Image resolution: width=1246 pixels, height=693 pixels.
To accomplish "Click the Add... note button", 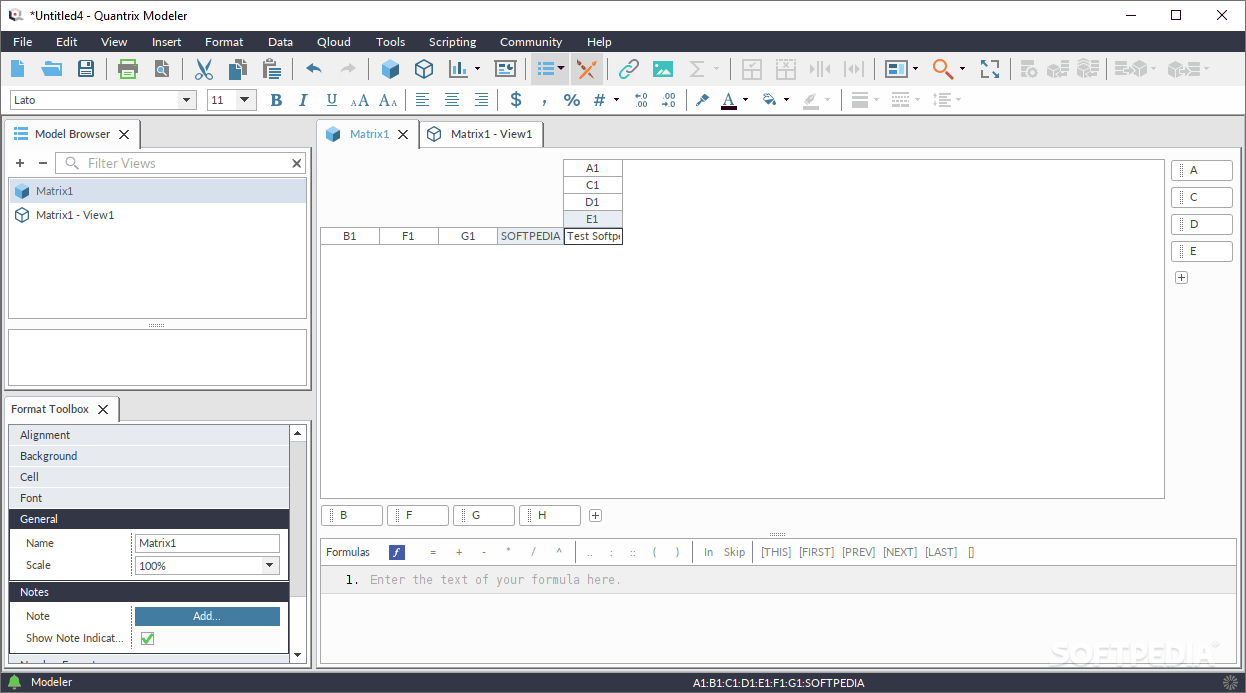I will pos(207,616).
